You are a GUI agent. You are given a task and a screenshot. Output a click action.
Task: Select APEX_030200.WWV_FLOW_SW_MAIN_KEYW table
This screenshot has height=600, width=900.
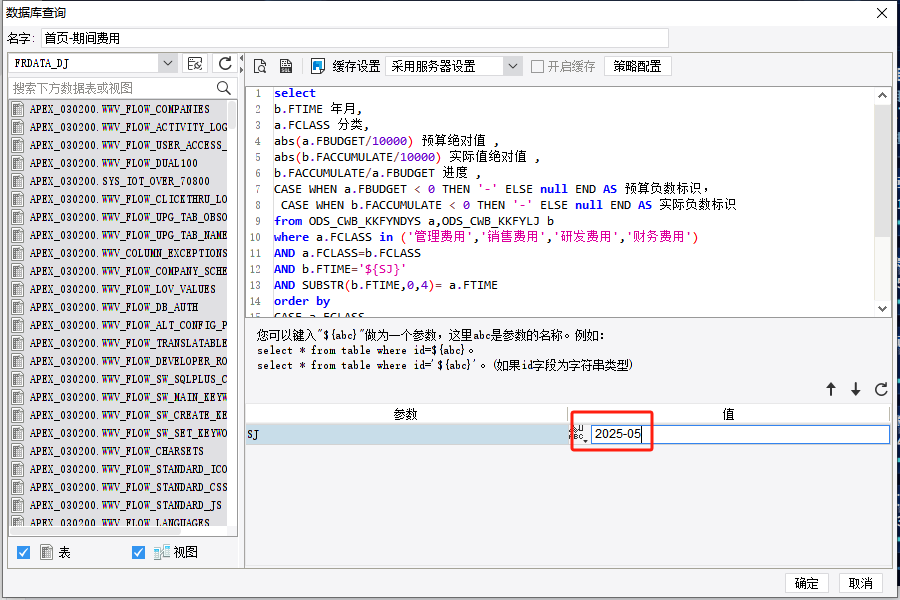click(129, 397)
